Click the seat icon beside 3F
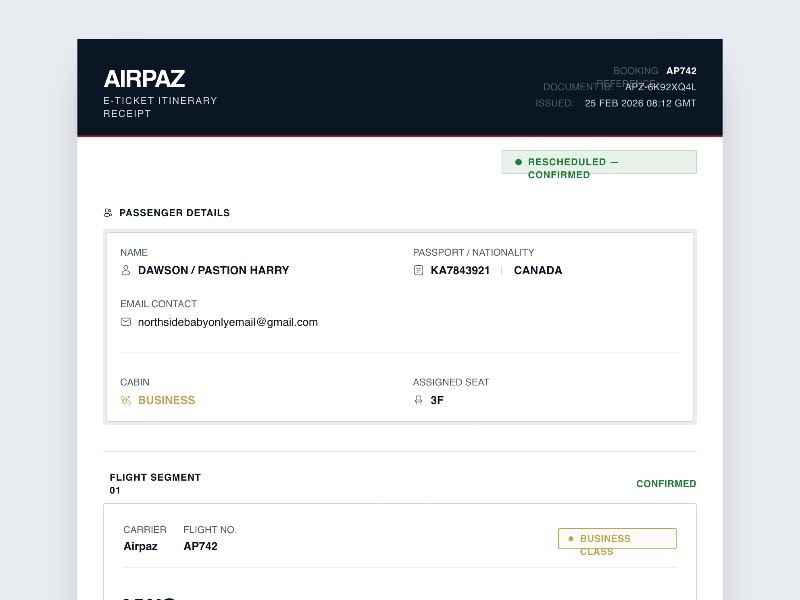The image size is (800, 600). click(x=419, y=400)
